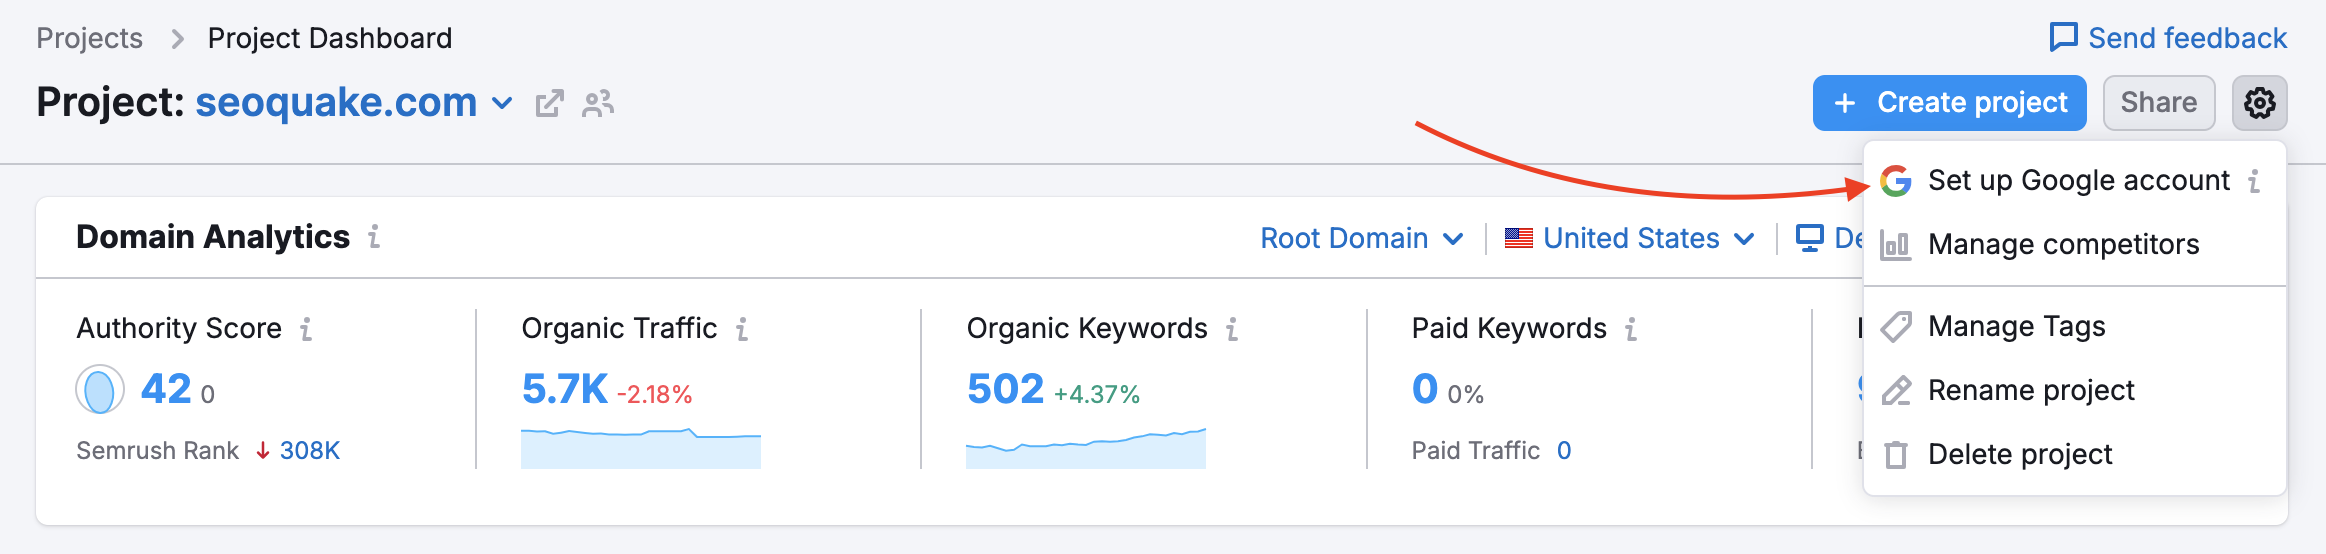This screenshot has width=2326, height=554.
Task: Show info next to Set up Google account
Action: point(2254,181)
